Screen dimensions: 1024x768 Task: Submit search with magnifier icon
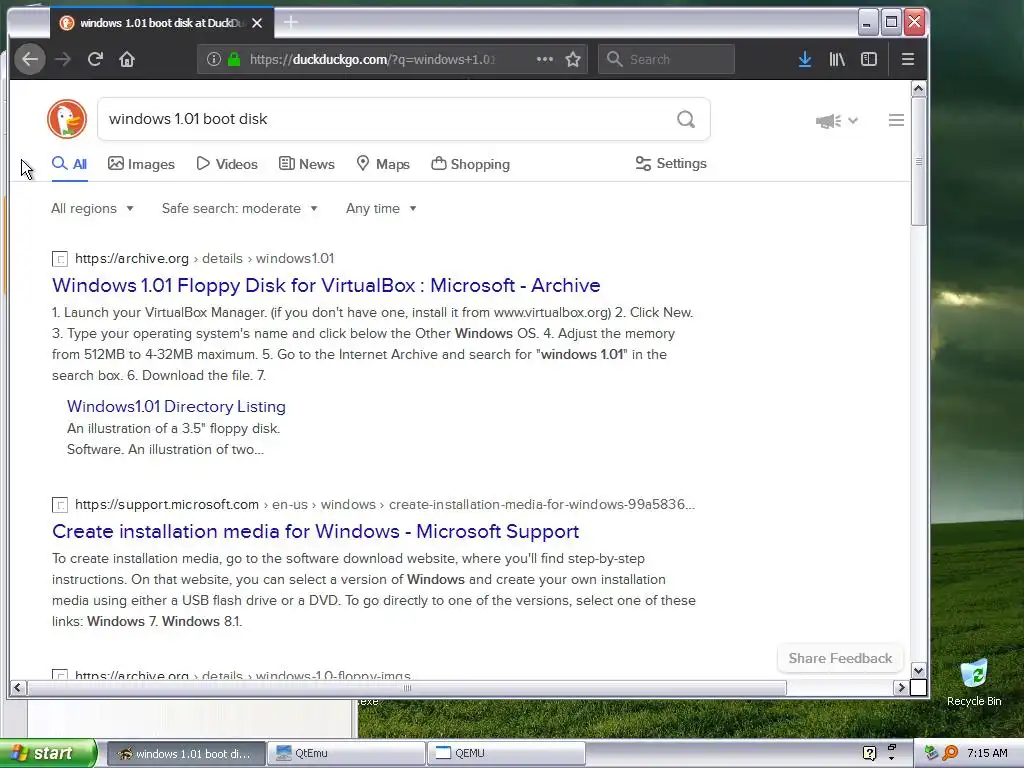tap(686, 120)
